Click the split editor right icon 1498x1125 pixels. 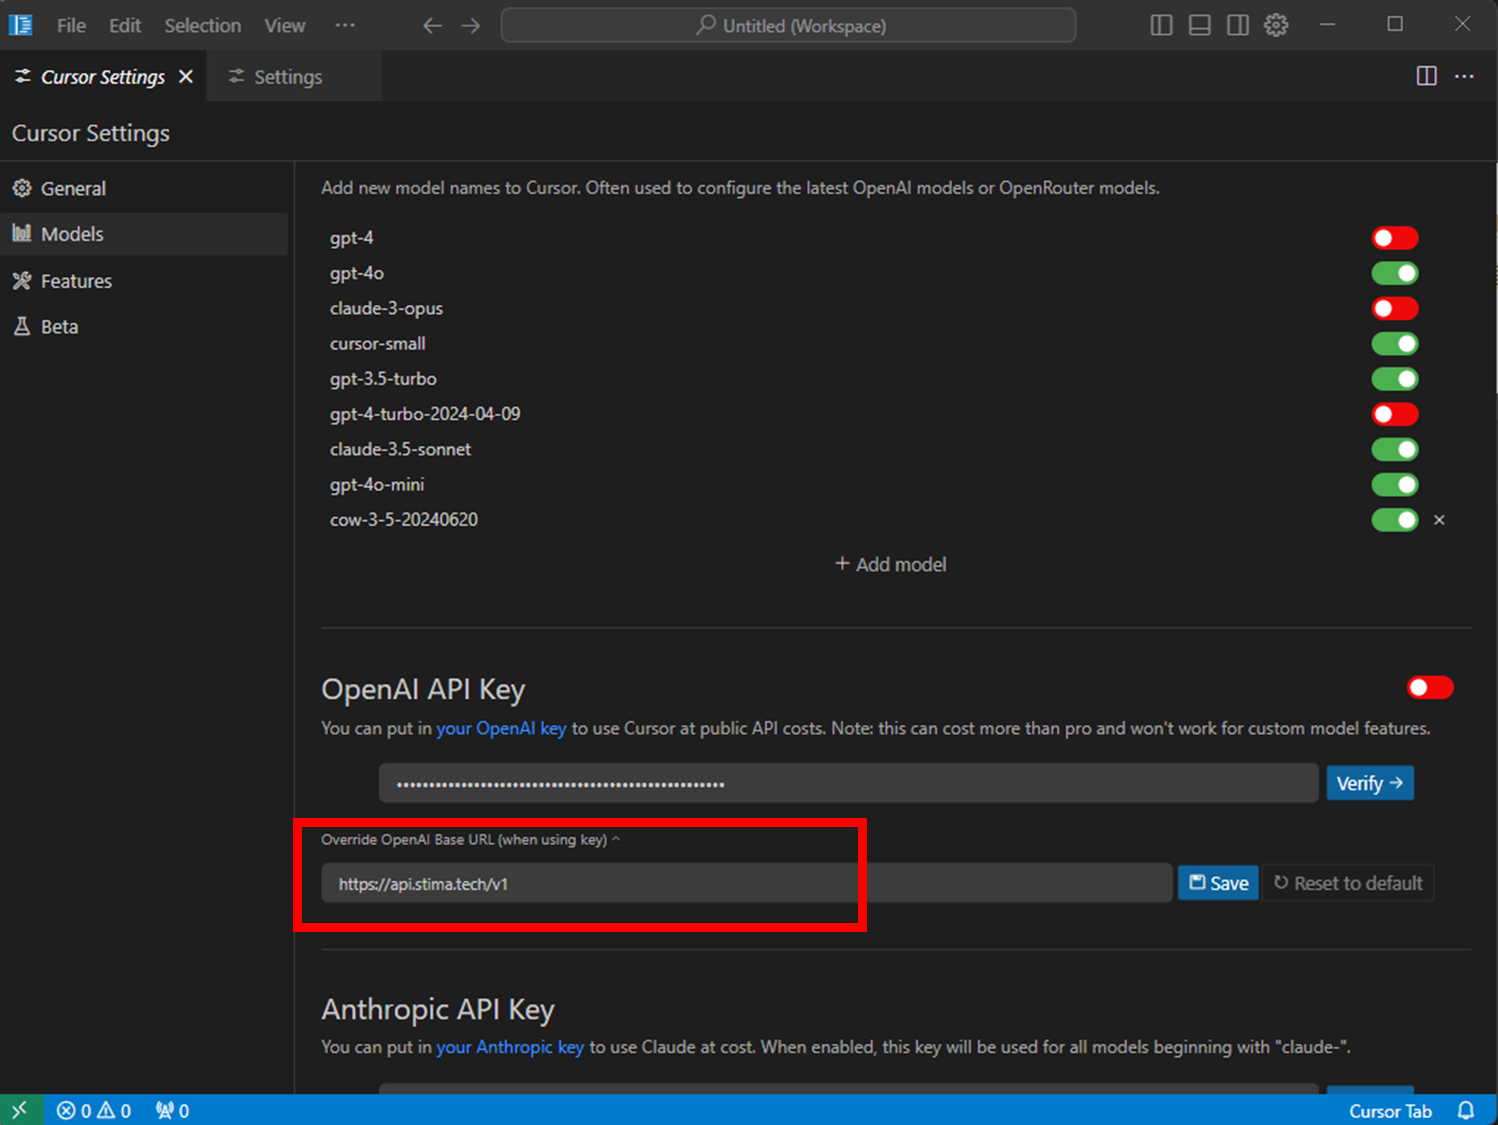[1426, 76]
